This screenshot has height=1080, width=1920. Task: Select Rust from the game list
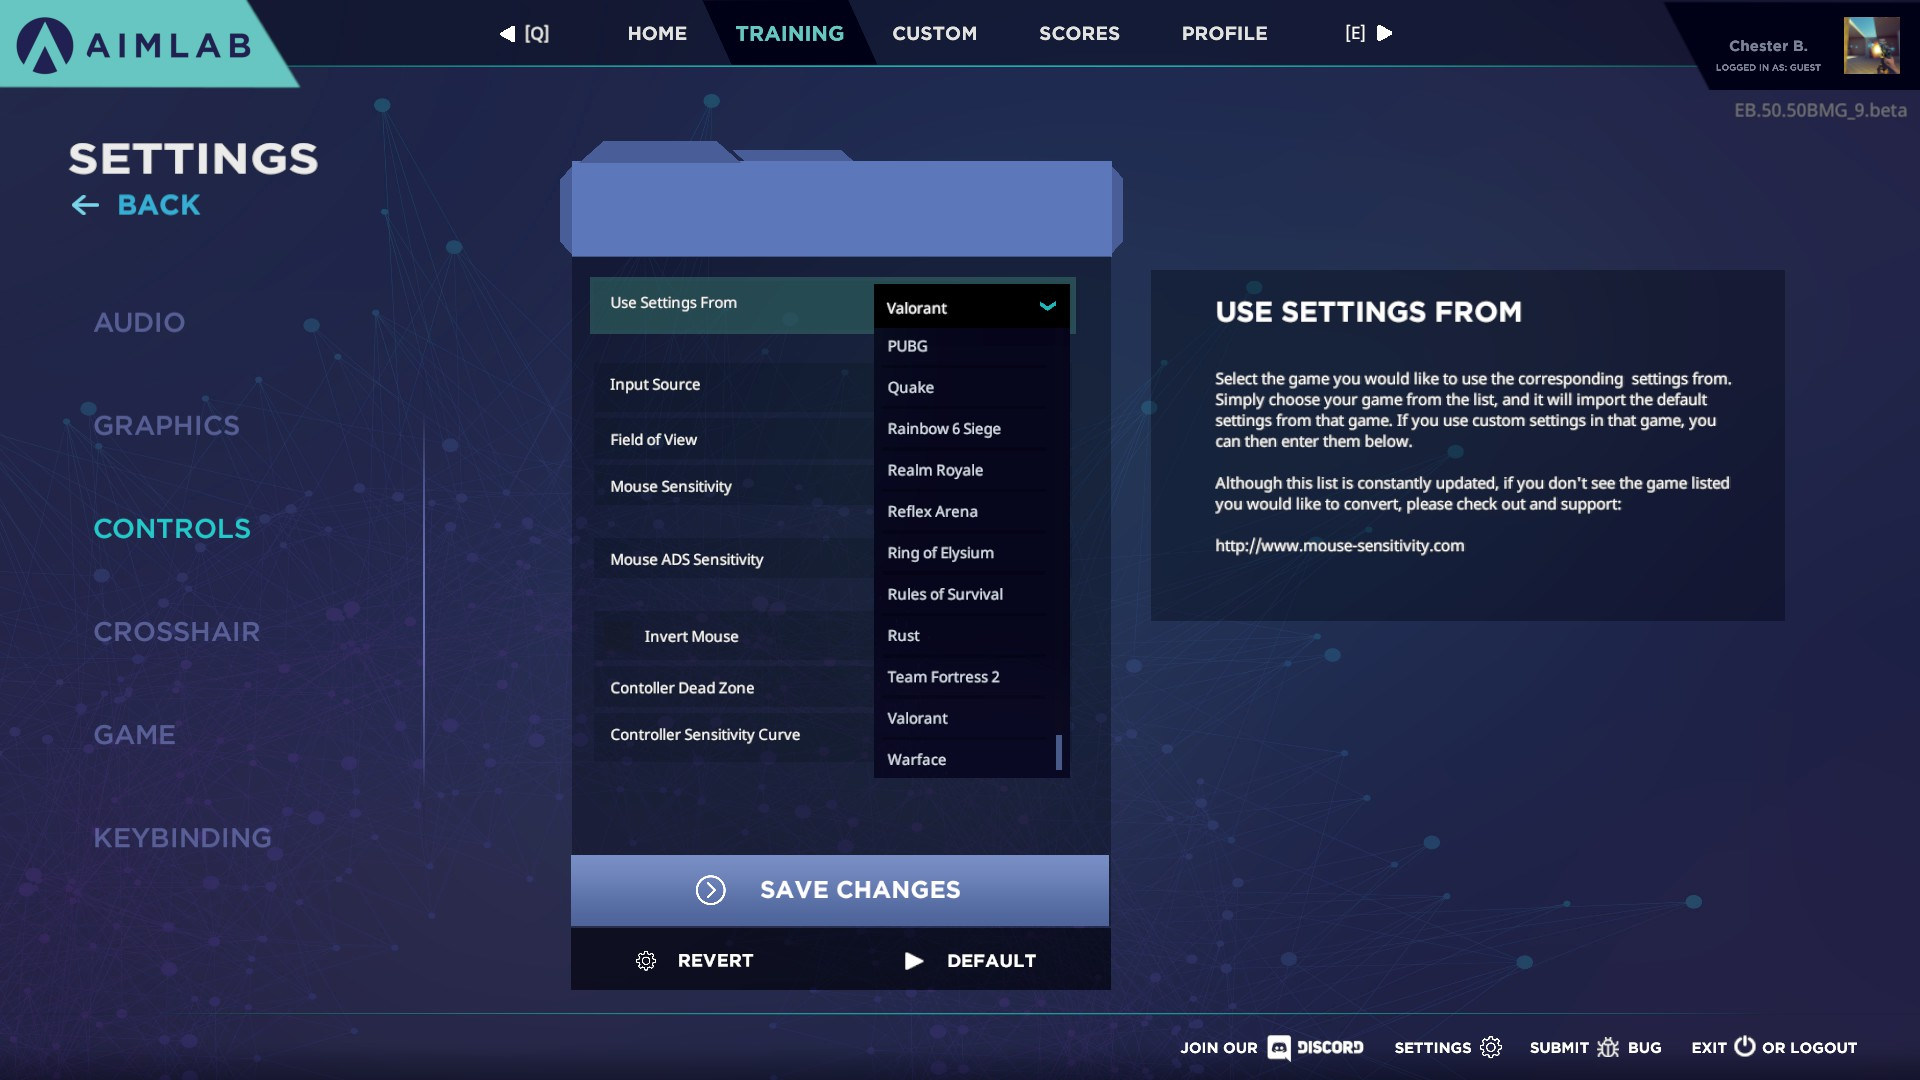(903, 636)
